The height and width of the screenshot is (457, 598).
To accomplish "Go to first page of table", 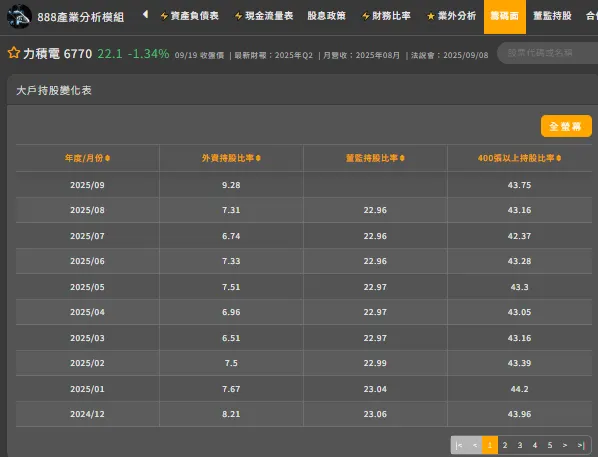I will point(459,445).
